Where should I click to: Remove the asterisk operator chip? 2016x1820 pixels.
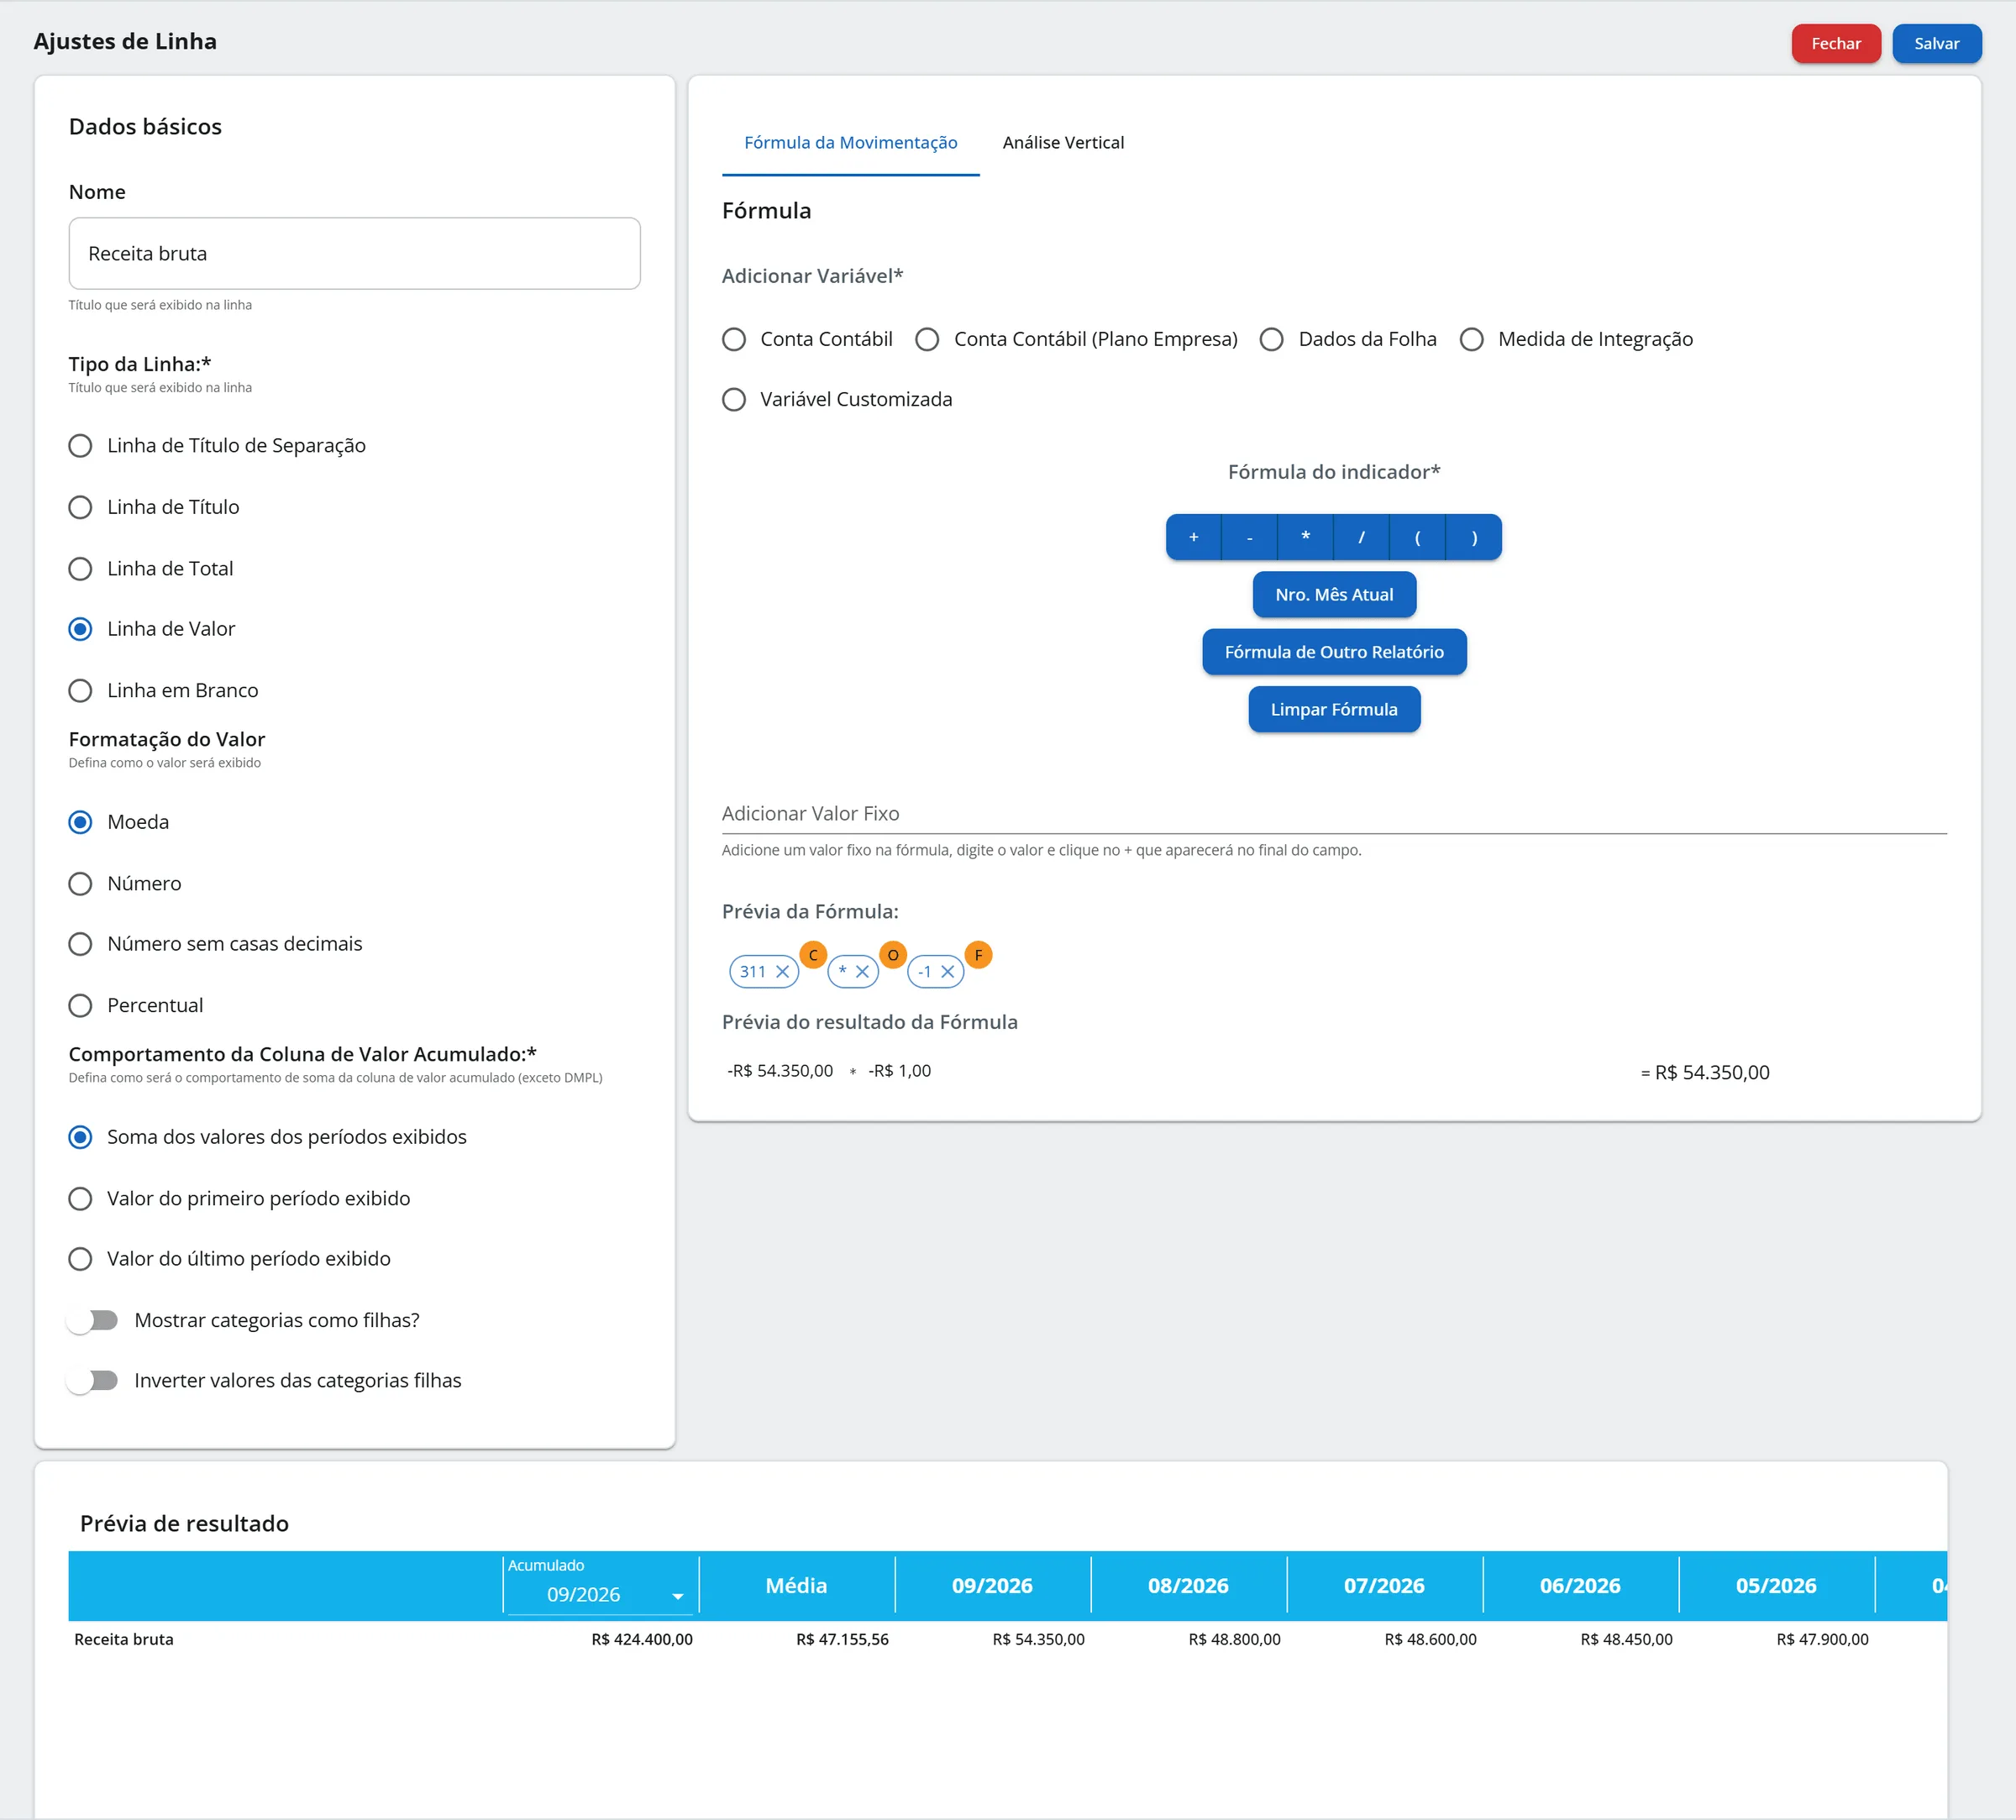click(862, 972)
